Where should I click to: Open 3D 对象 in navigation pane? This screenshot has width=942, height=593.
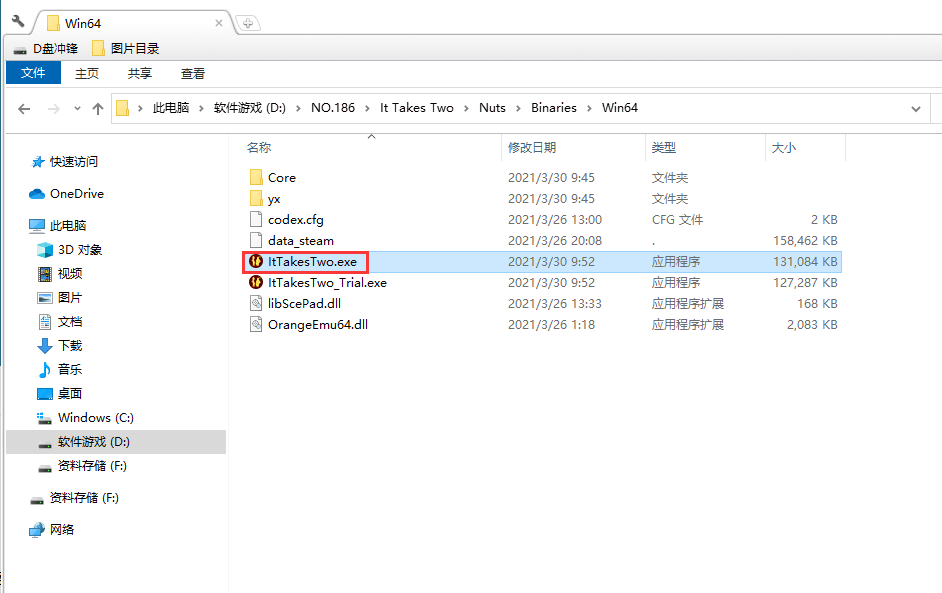(x=69, y=249)
